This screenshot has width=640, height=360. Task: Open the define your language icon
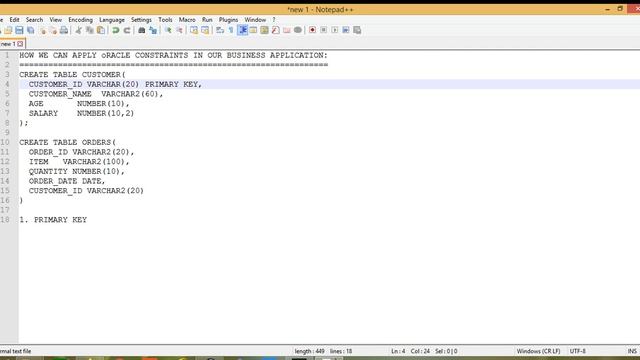[253, 30]
